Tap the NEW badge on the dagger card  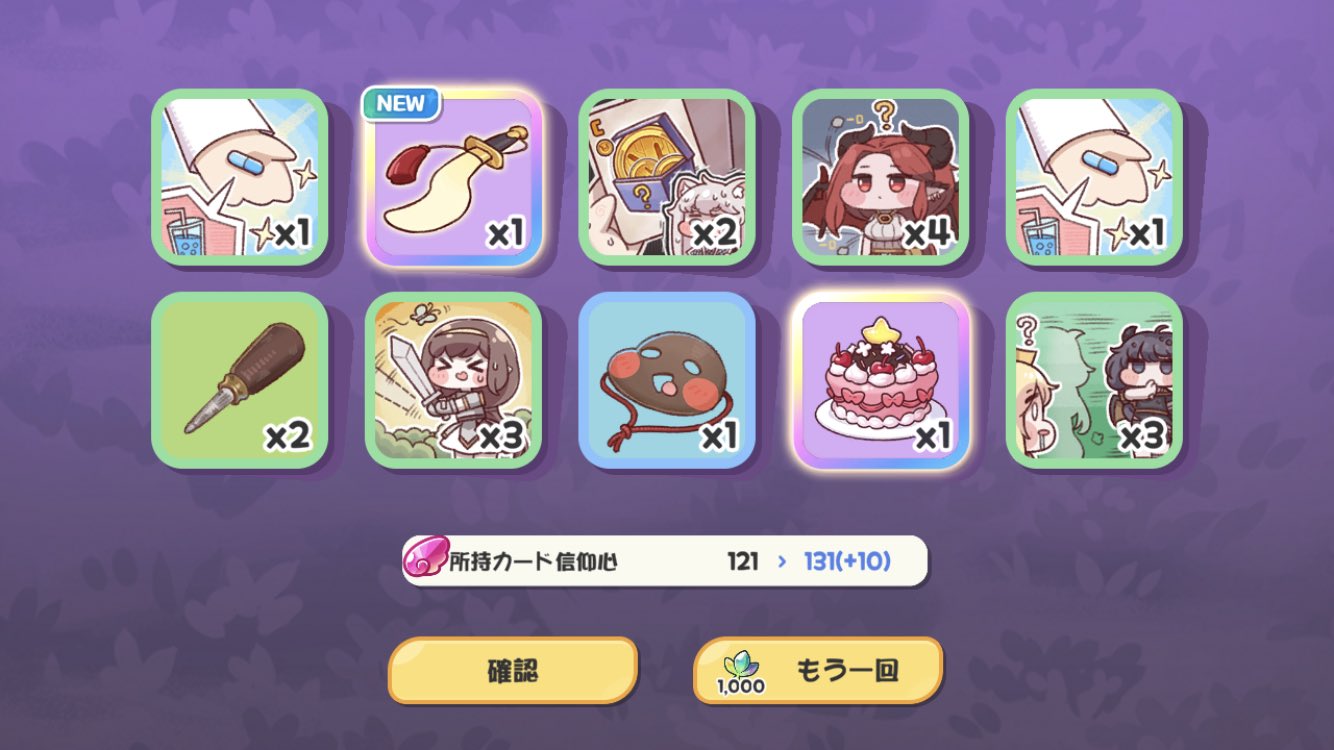click(x=401, y=104)
